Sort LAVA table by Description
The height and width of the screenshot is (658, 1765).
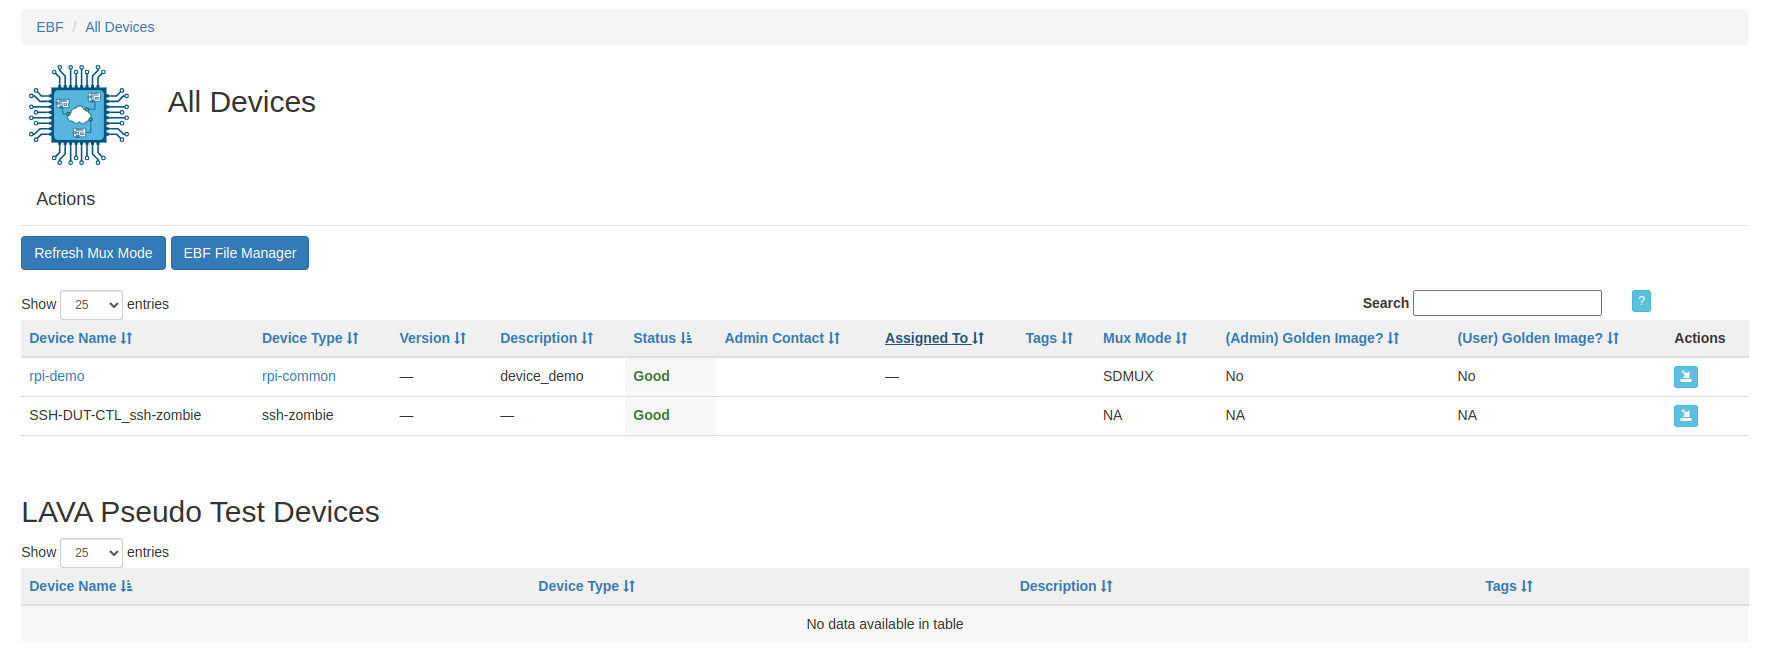point(1066,586)
